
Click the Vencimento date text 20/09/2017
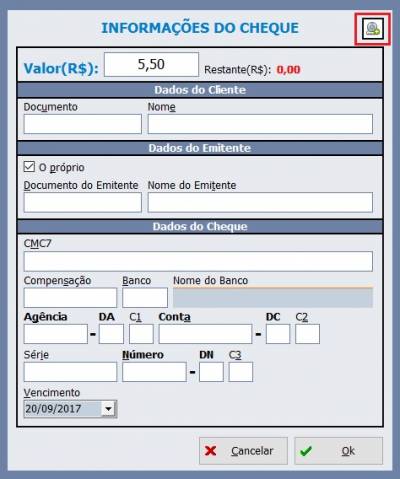[x=53, y=409]
